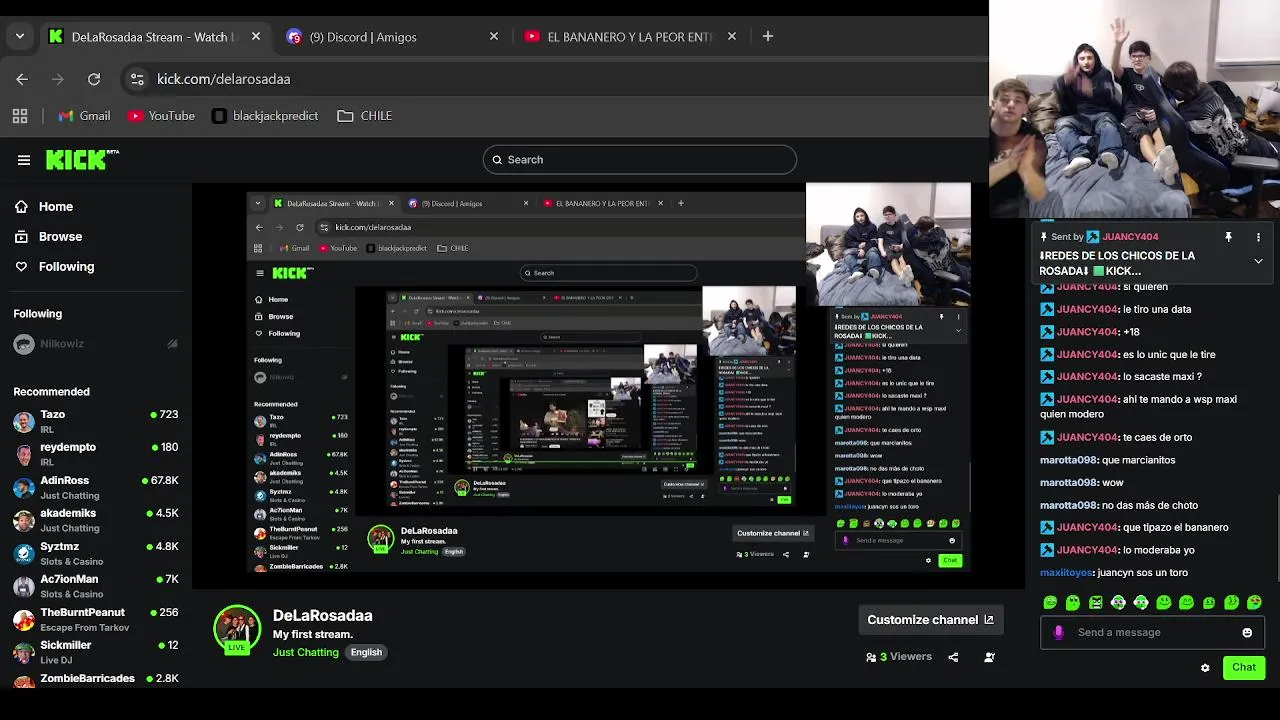Open TheBurntPeanut Escape From Tarkov channel
Screen dimensions: 1280x720
click(96, 619)
